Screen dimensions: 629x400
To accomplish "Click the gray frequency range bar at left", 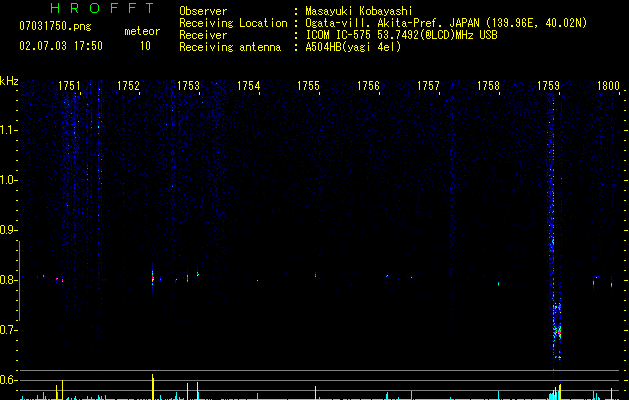I will [x=19, y=281].
